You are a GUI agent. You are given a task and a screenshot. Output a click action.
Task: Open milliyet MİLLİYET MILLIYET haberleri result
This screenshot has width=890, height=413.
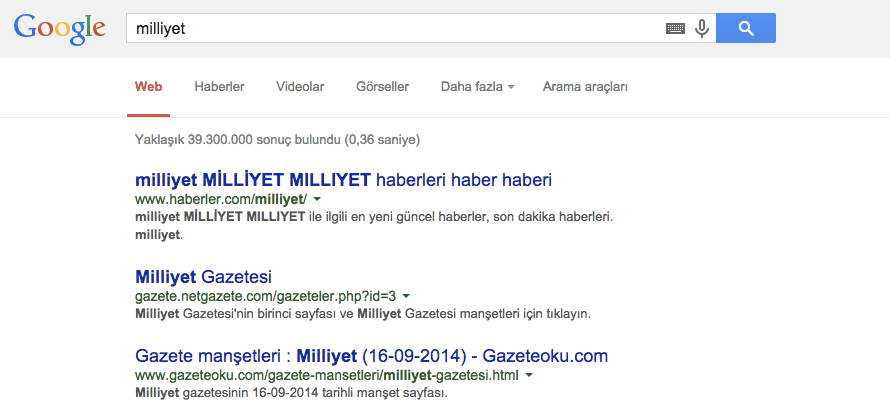[x=343, y=180]
